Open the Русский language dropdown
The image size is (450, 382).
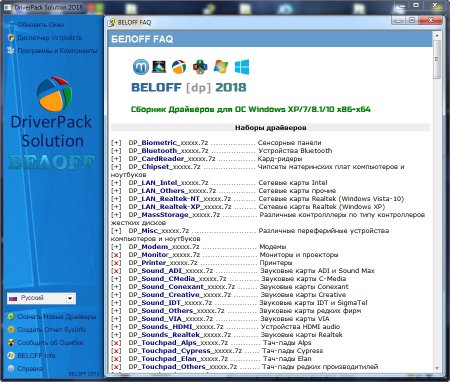point(41,298)
